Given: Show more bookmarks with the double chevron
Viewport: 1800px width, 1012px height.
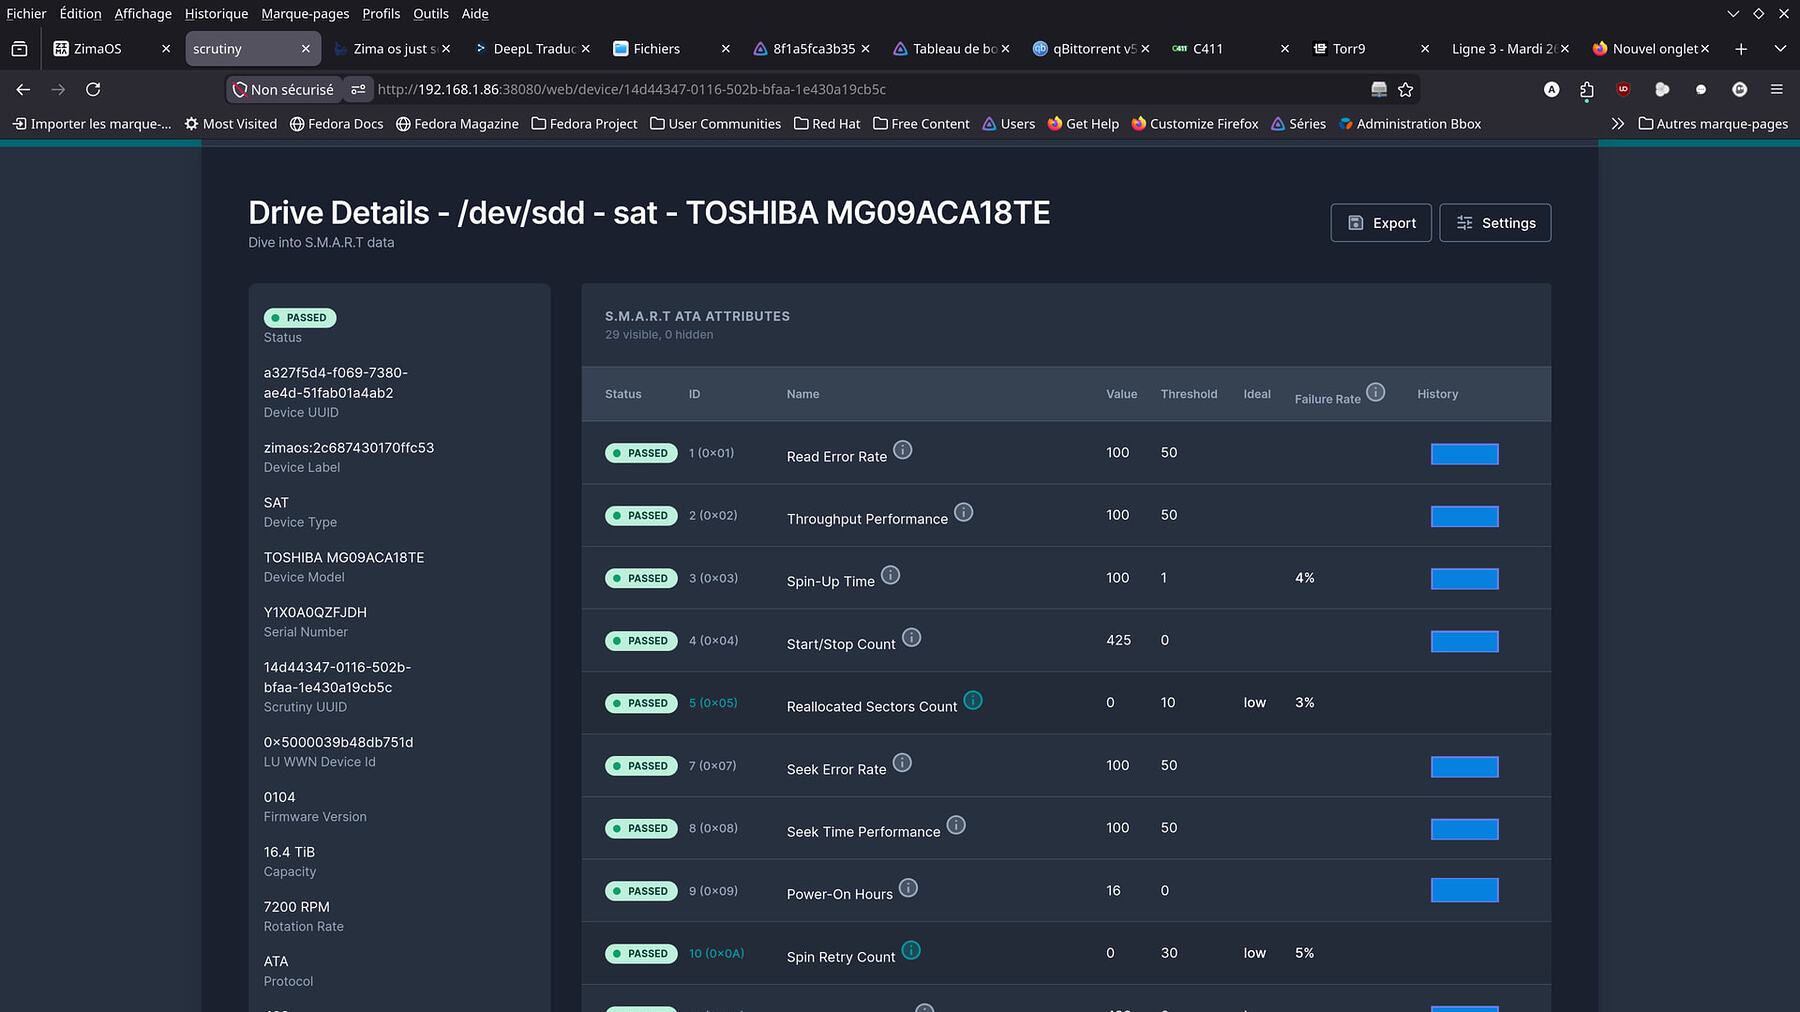Looking at the screenshot, I should coord(1617,123).
